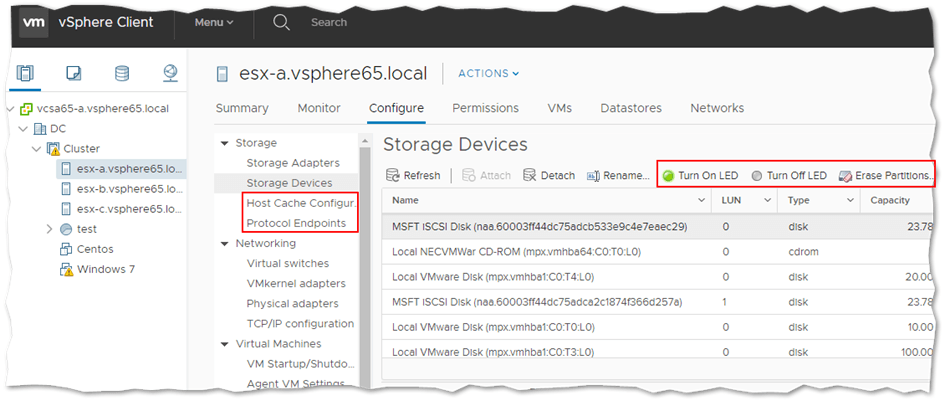This screenshot has height=401, width=945.
Task: Select row MSFT iSCSI Disk naa...7eaec29
Action: coord(657,227)
